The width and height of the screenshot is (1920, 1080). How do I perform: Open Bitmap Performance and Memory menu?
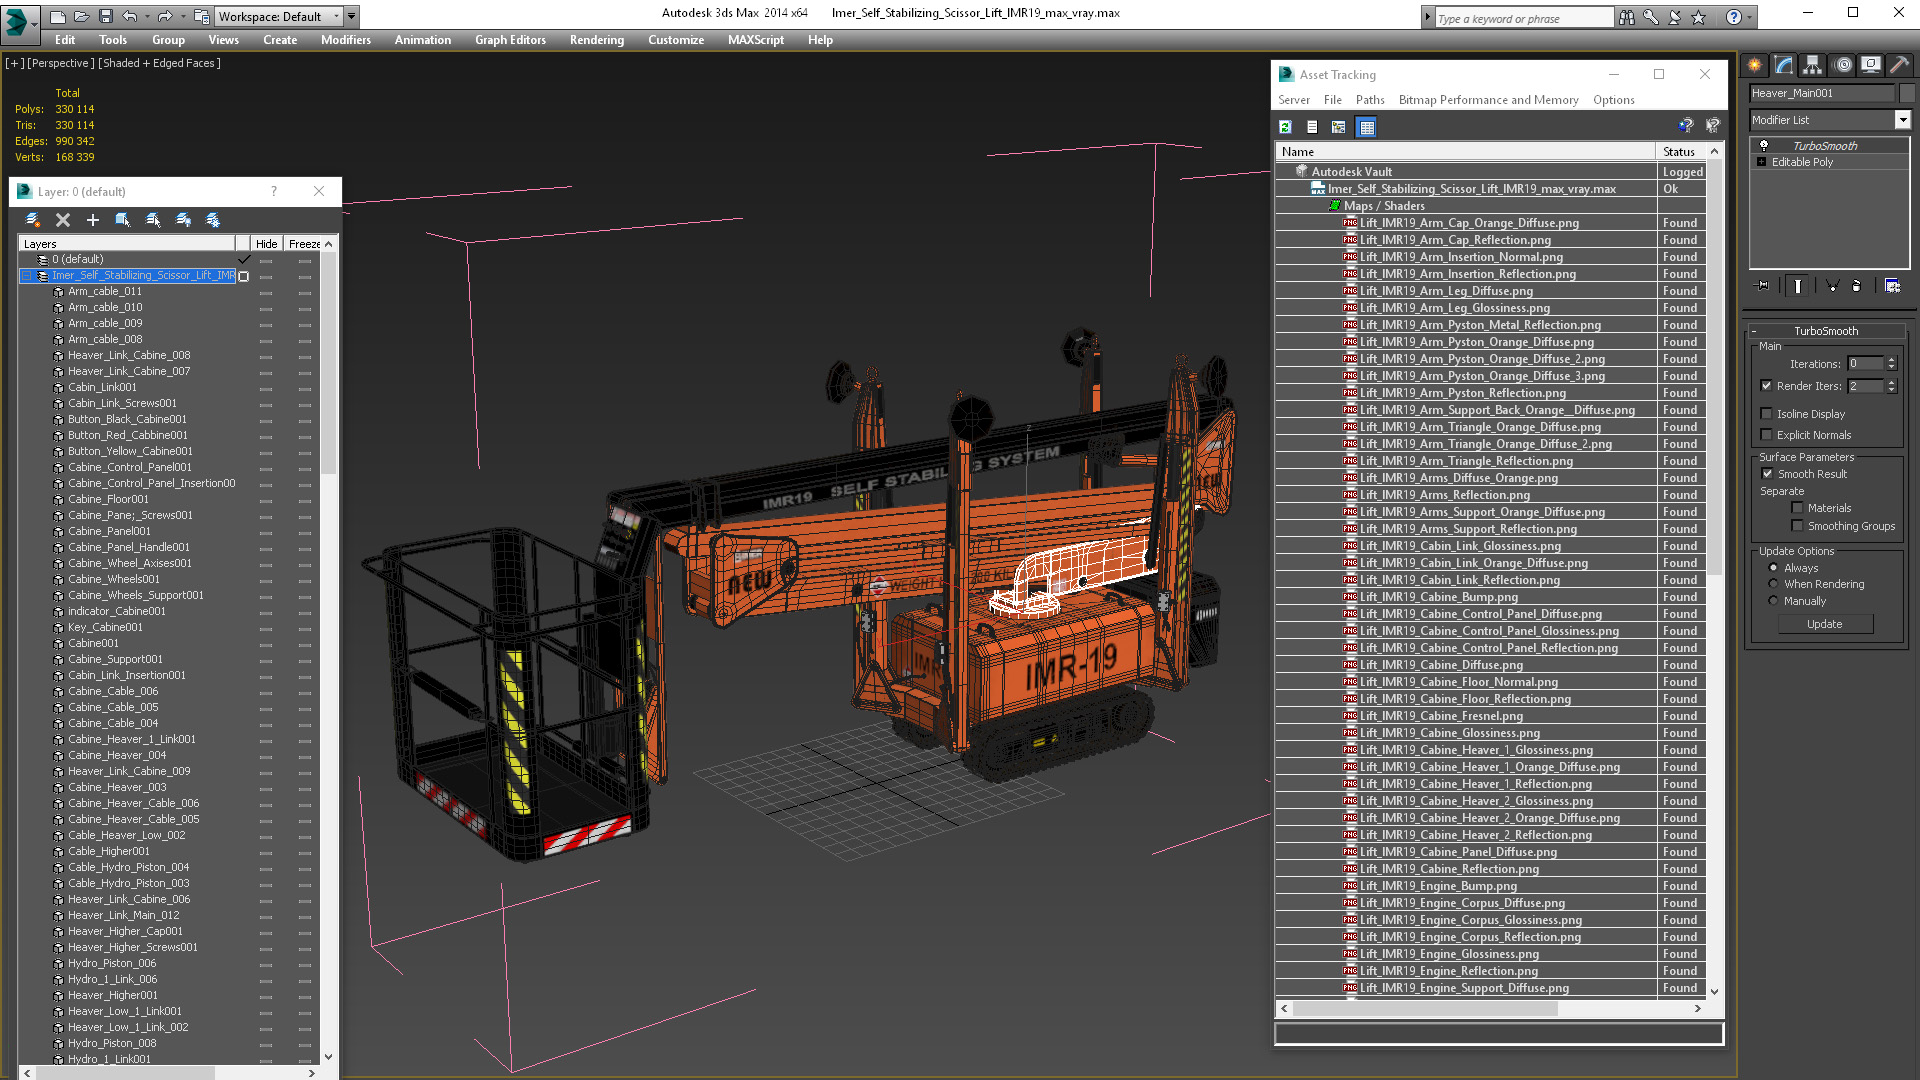[1488, 100]
